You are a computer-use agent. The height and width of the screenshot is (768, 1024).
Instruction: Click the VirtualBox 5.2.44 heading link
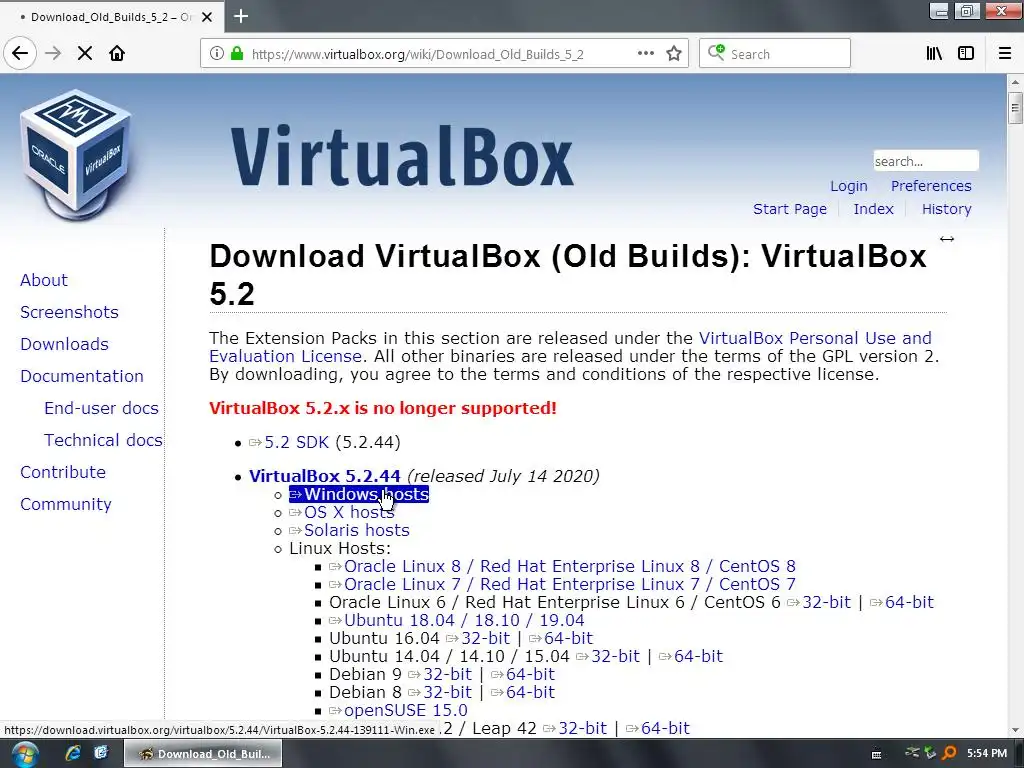[325, 476]
